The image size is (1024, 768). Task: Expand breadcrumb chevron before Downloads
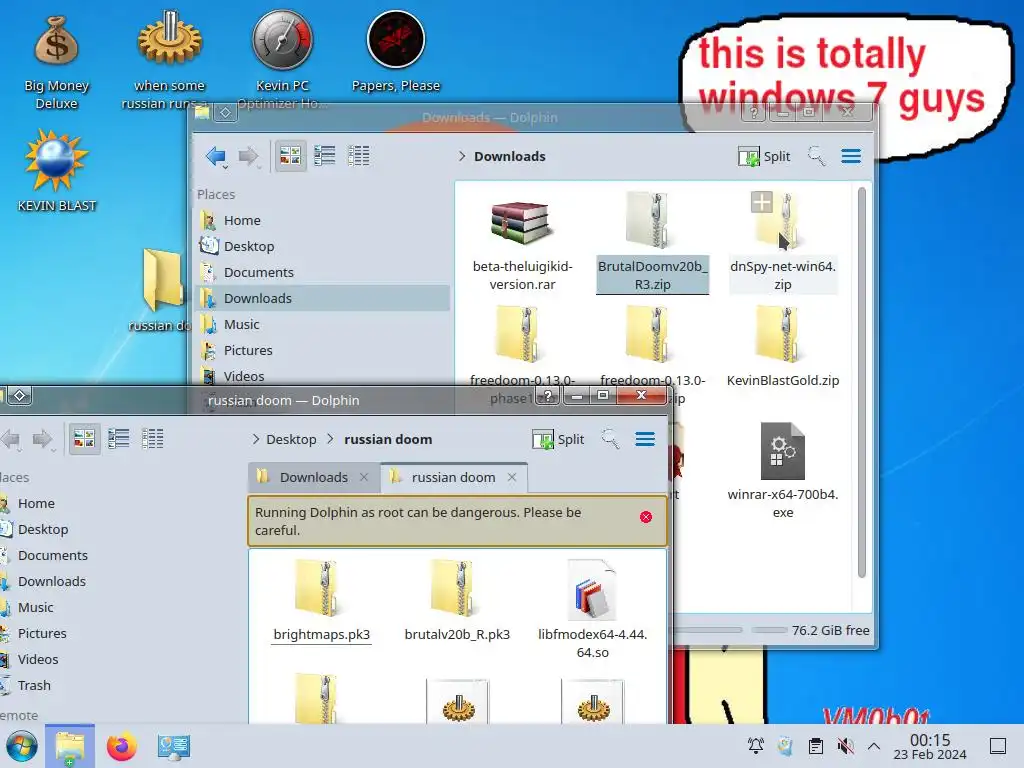pos(462,156)
